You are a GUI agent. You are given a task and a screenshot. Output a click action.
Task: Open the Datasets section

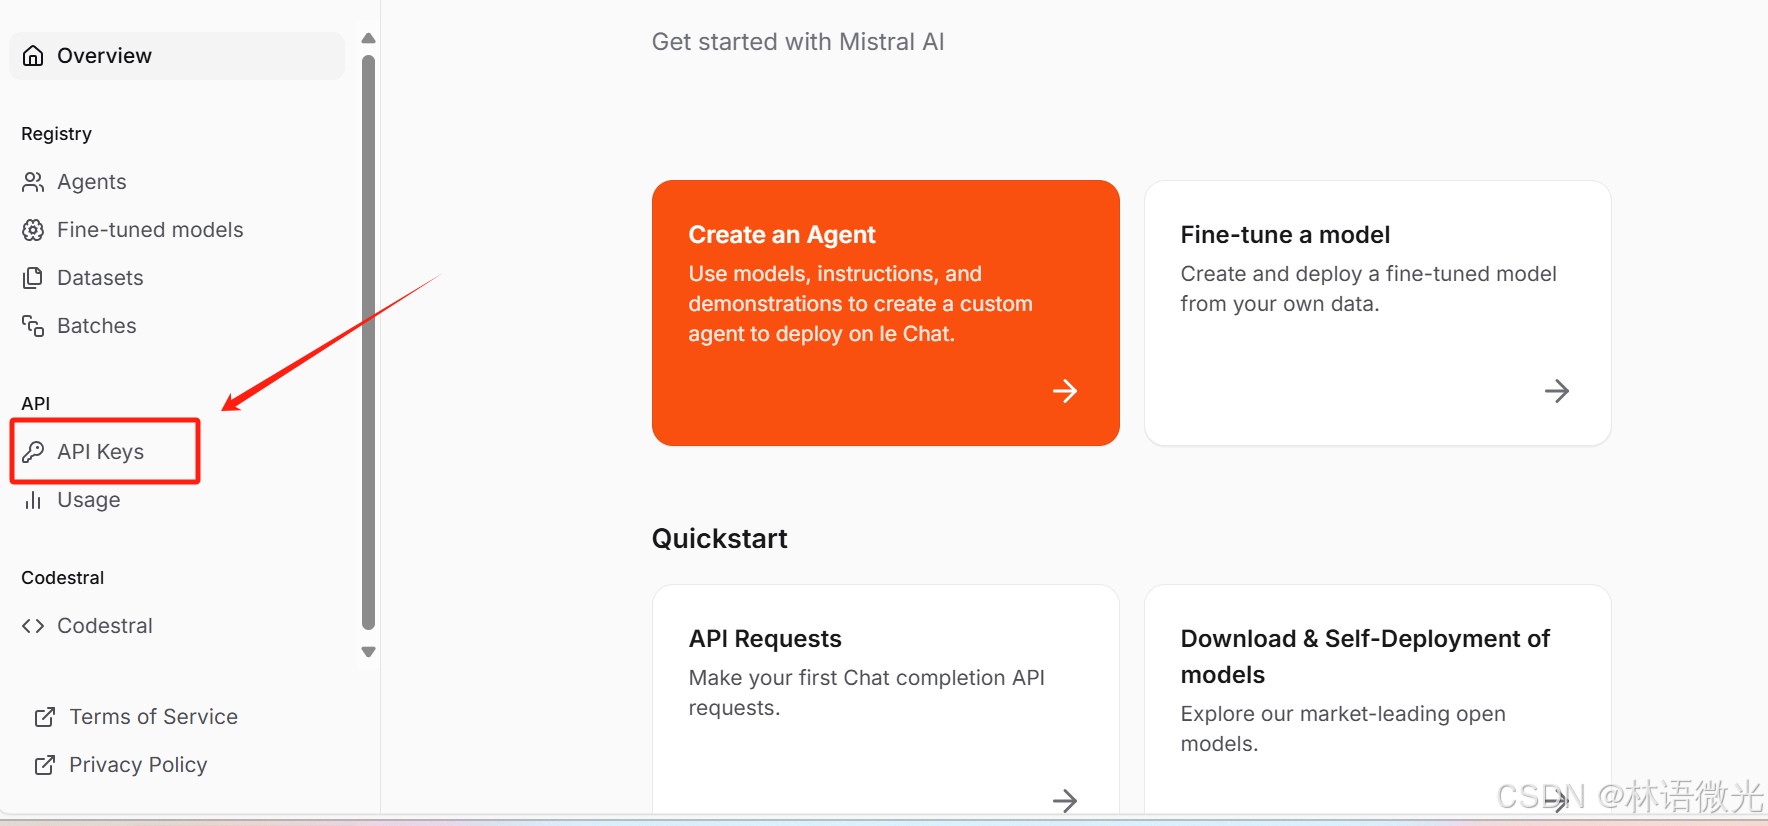(x=100, y=278)
